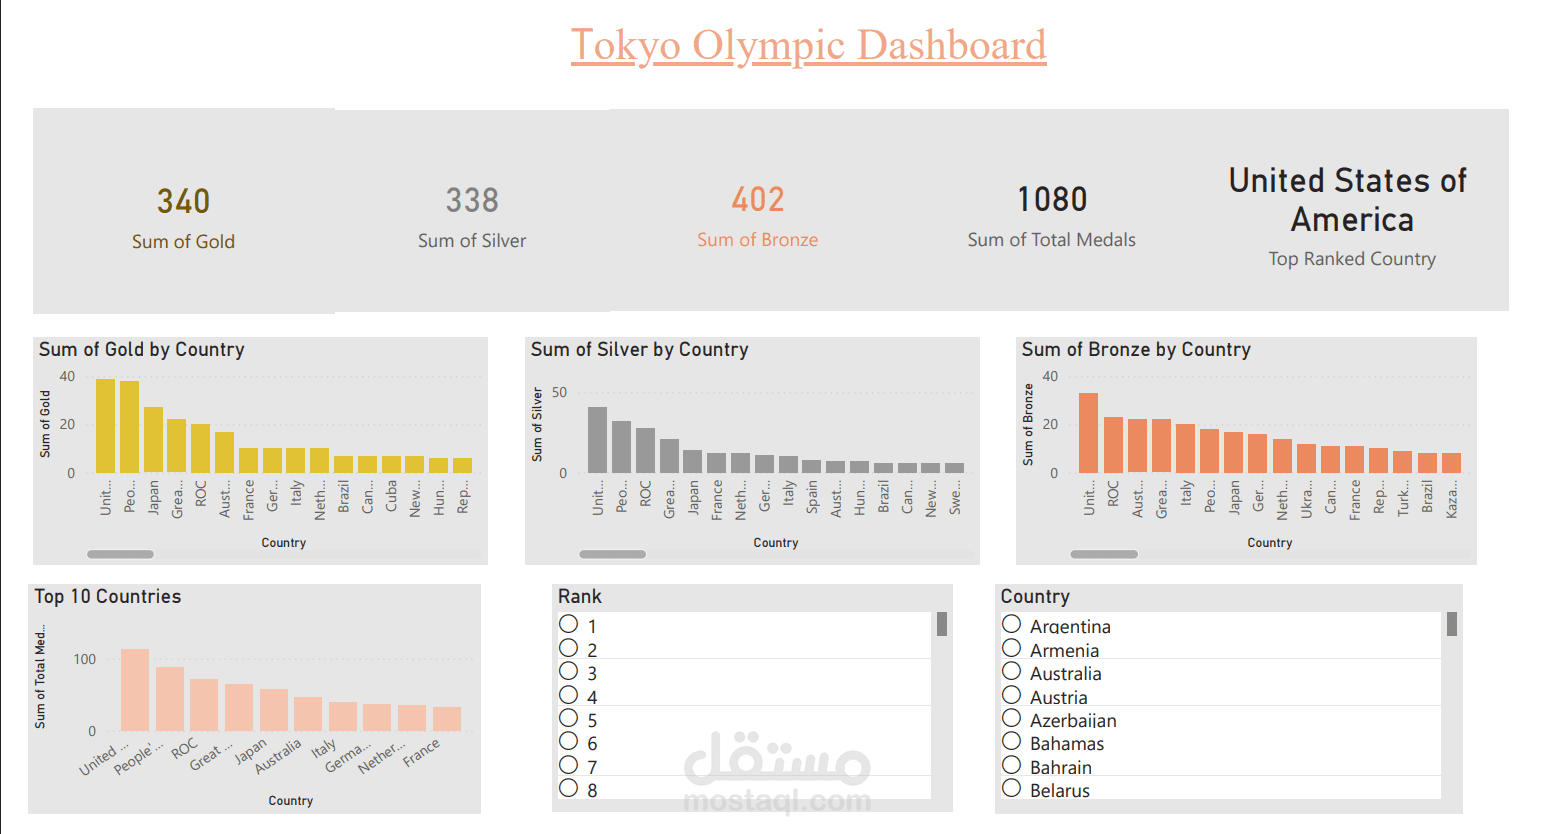Select Rank 5 in the Rank slicer
The width and height of the screenshot is (1555, 834).
coord(569,718)
